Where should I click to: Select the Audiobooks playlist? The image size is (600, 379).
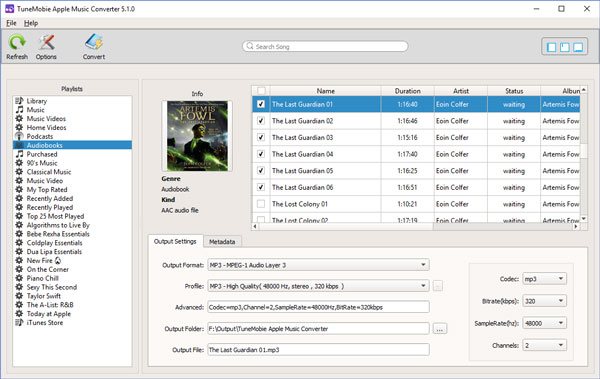[x=72, y=145]
